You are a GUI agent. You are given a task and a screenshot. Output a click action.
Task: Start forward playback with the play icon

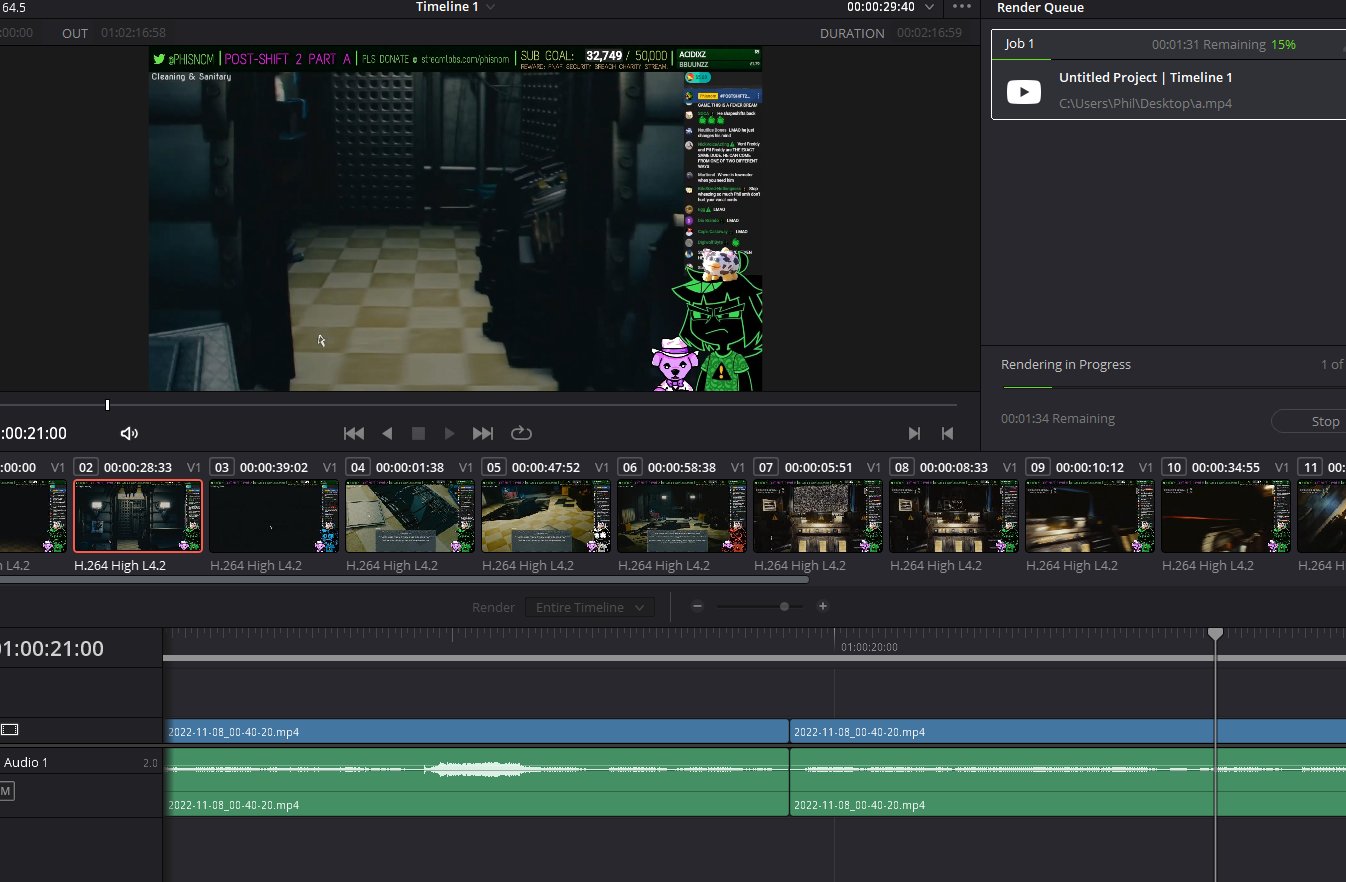pyautogui.click(x=450, y=433)
